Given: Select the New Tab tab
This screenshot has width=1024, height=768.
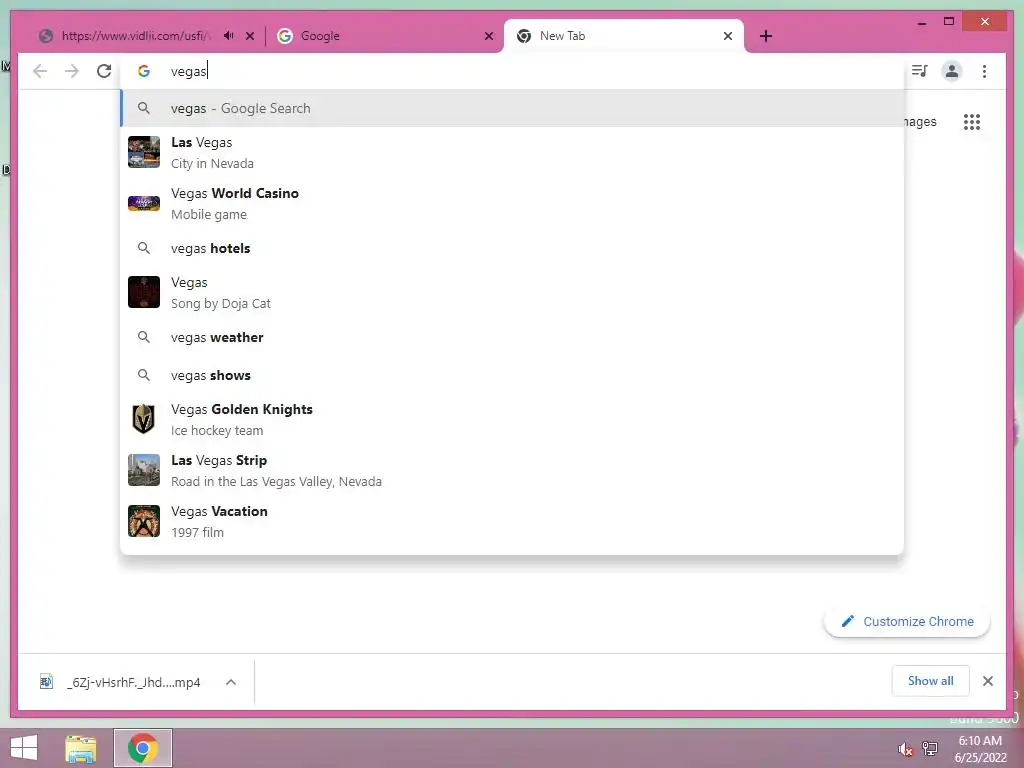Looking at the screenshot, I should (623, 36).
